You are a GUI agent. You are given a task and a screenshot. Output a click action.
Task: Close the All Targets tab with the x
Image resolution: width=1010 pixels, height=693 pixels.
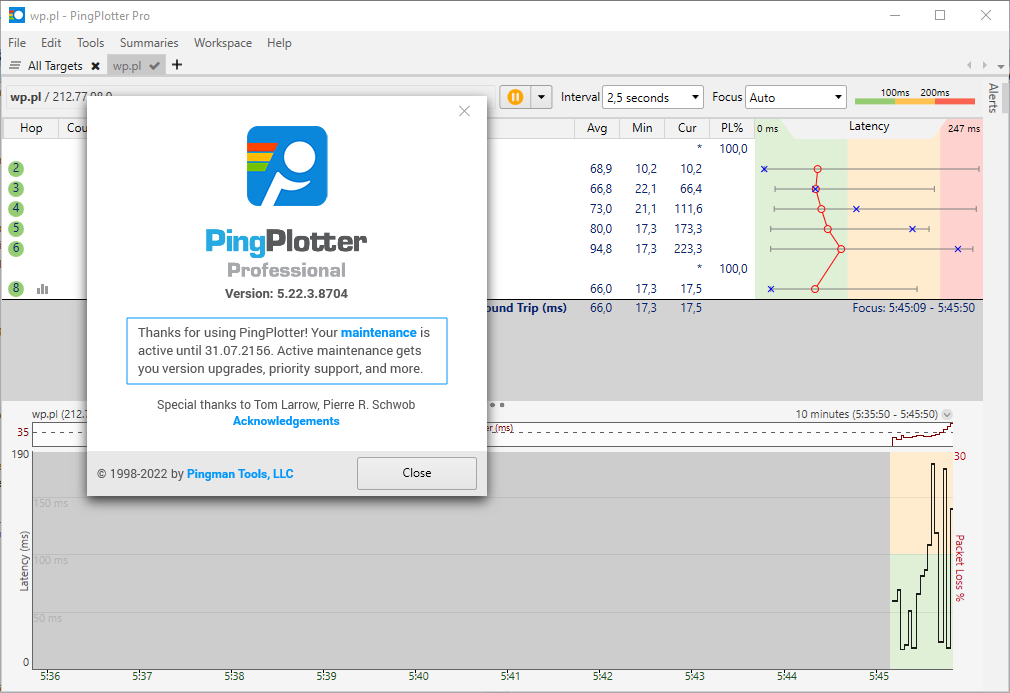coord(95,66)
